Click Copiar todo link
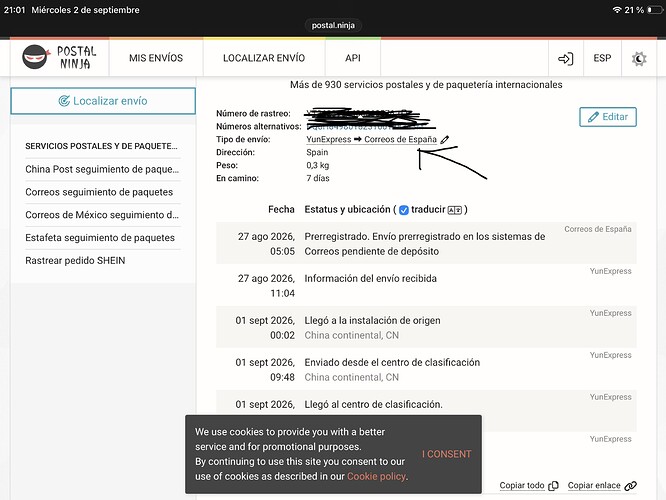Viewport: 666px width, 500px height. click(x=522, y=485)
